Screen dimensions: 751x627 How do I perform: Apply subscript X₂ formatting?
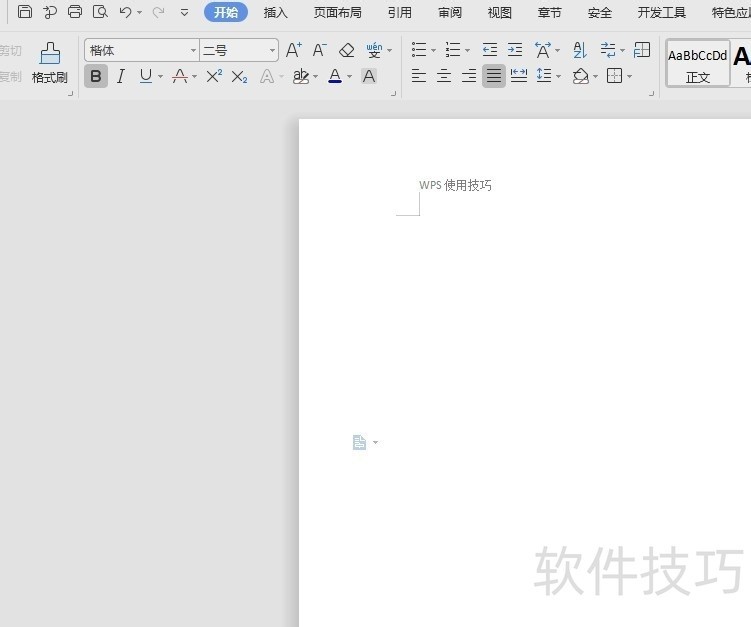coord(239,76)
